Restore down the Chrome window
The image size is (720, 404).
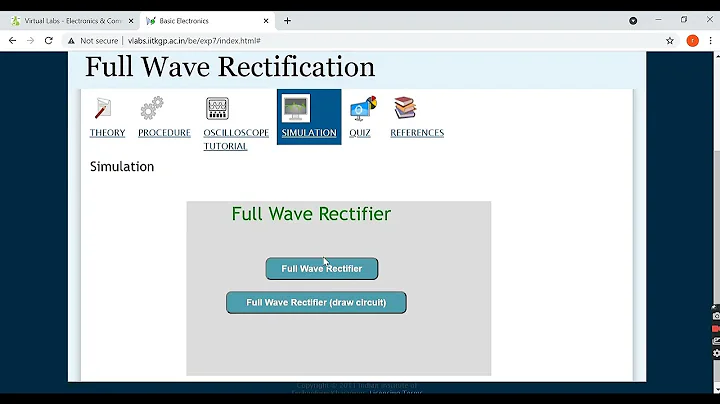pyautogui.click(x=684, y=20)
